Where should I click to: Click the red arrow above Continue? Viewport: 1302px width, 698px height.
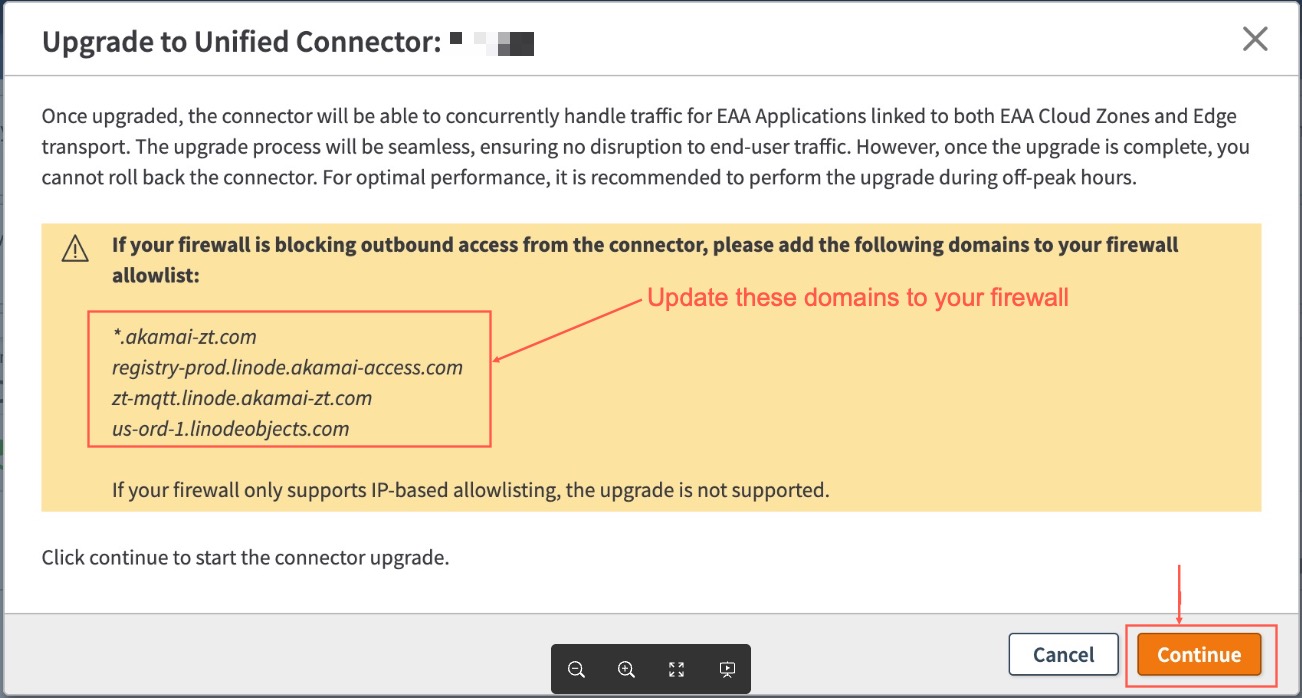tap(1181, 595)
